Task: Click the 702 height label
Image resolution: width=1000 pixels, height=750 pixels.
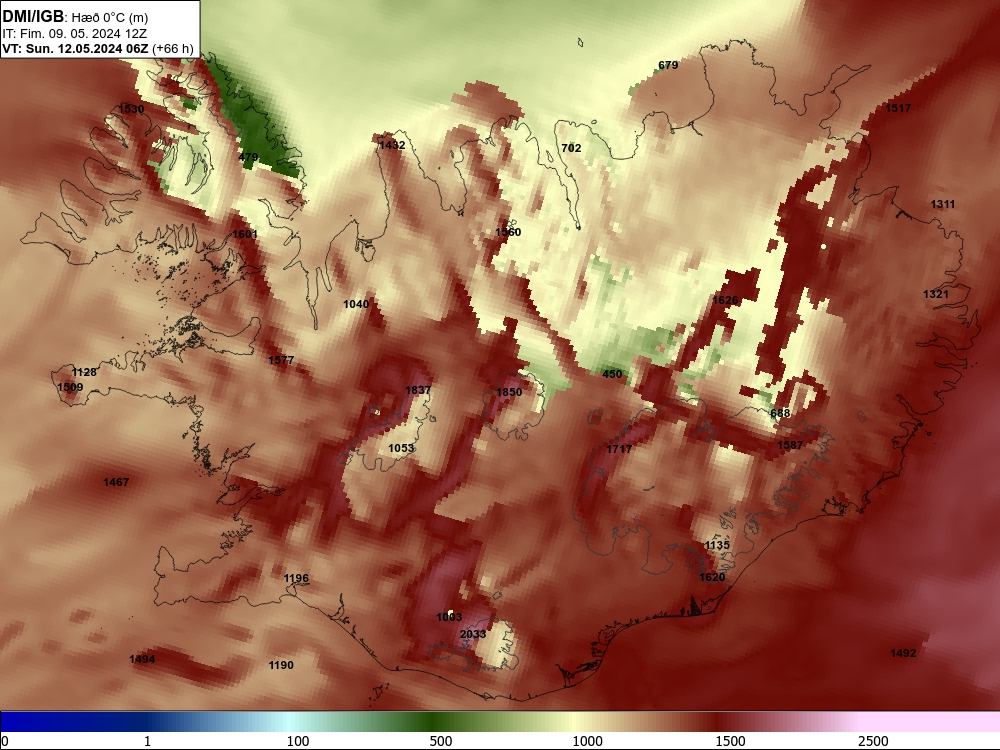Action: point(571,148)
